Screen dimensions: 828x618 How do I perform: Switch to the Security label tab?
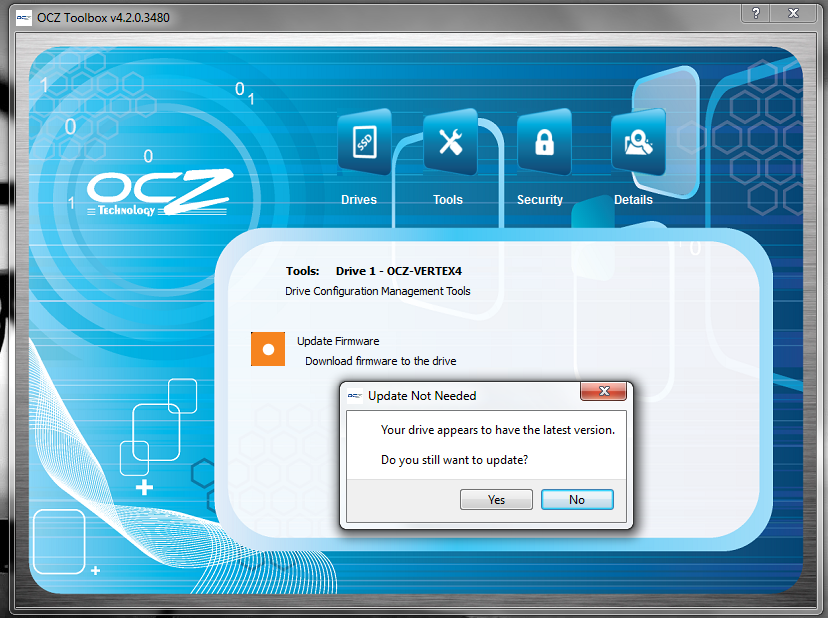tap(540, 200)
